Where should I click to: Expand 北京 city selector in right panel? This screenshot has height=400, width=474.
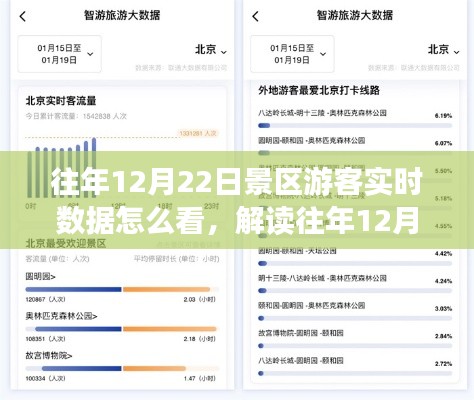click(x=444, y=50)
